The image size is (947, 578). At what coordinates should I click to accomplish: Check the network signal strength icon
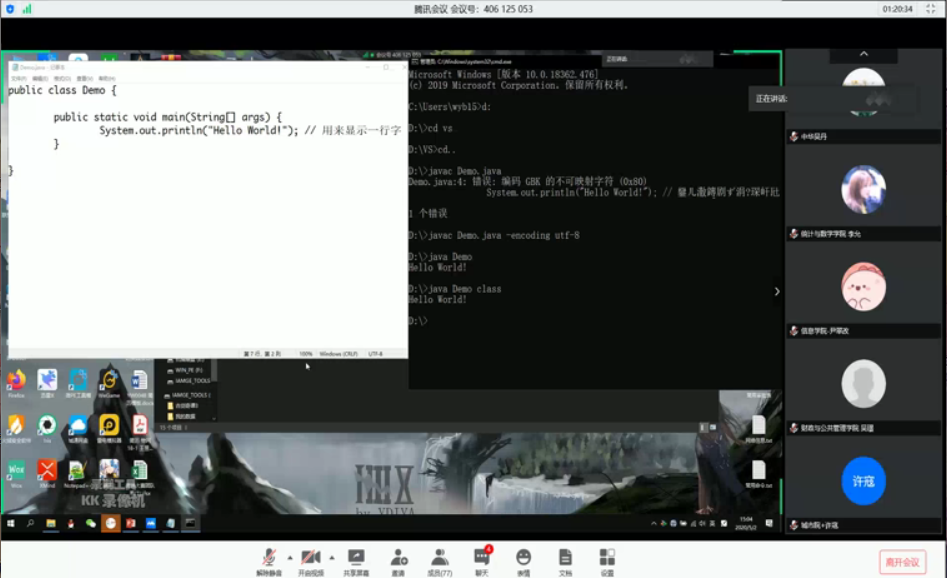coord(26,9)
